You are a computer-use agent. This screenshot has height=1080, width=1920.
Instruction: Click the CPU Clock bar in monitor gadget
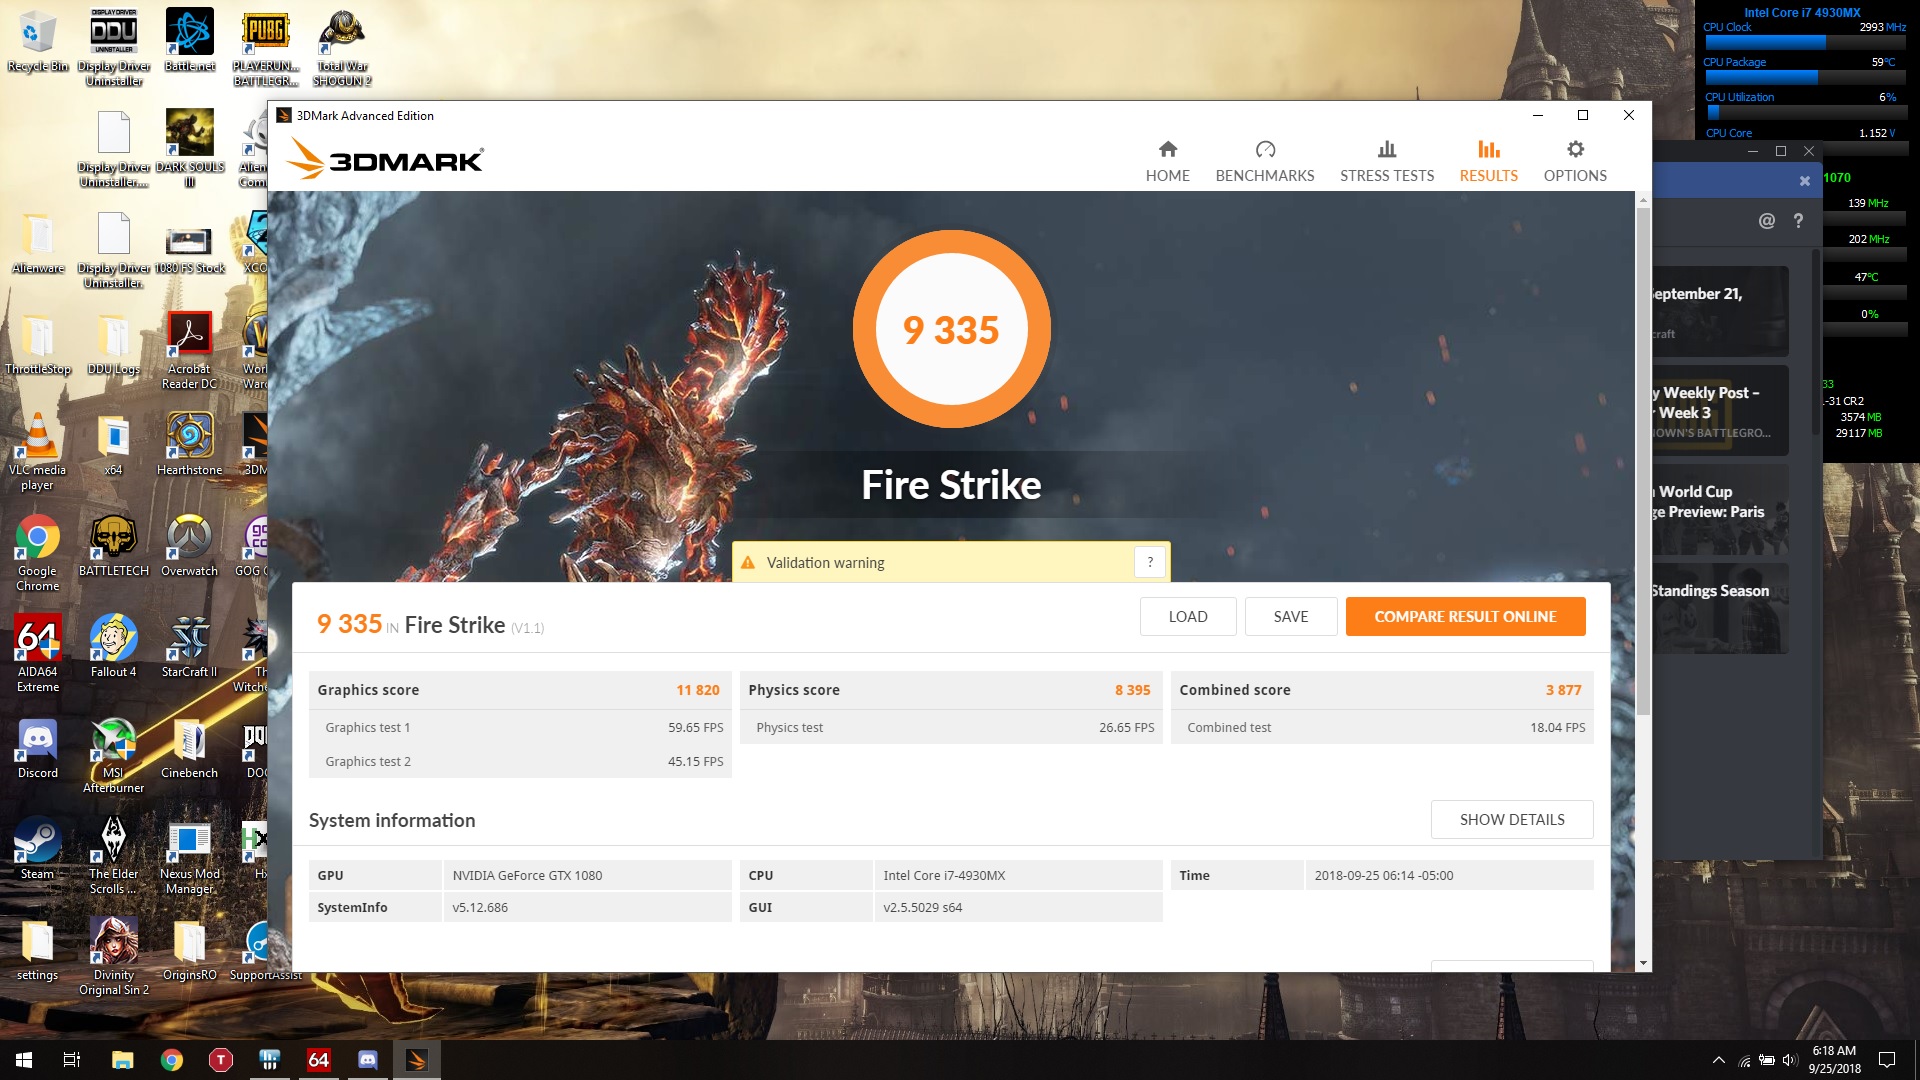[x=1805, y=43]
